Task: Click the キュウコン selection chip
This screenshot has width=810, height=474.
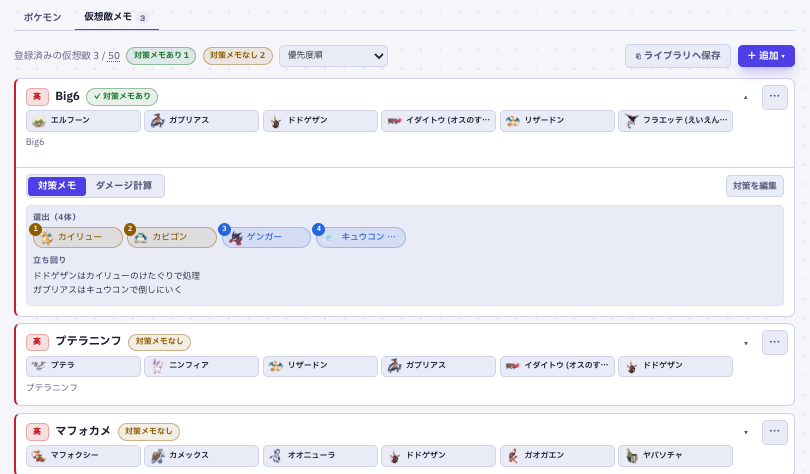Action: click(361, 237)
